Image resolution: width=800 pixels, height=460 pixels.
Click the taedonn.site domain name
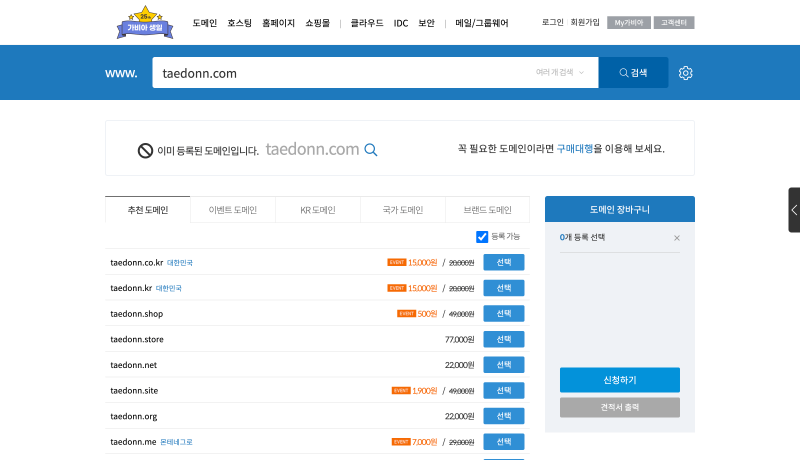coord(134,391)
